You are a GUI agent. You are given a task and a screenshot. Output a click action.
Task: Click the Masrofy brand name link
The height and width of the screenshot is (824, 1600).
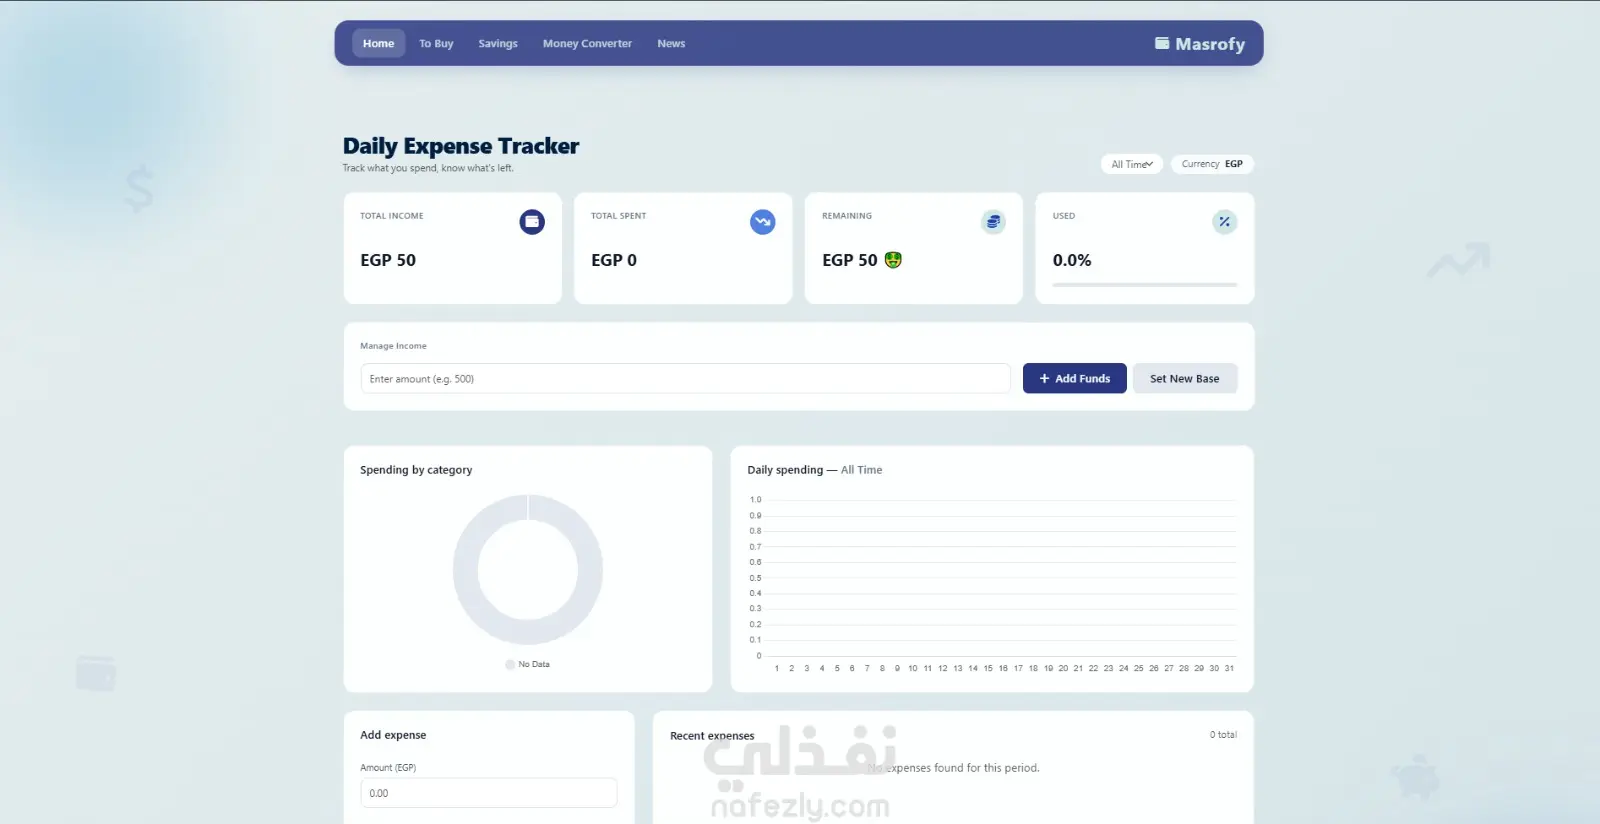tap(1210, 44)
